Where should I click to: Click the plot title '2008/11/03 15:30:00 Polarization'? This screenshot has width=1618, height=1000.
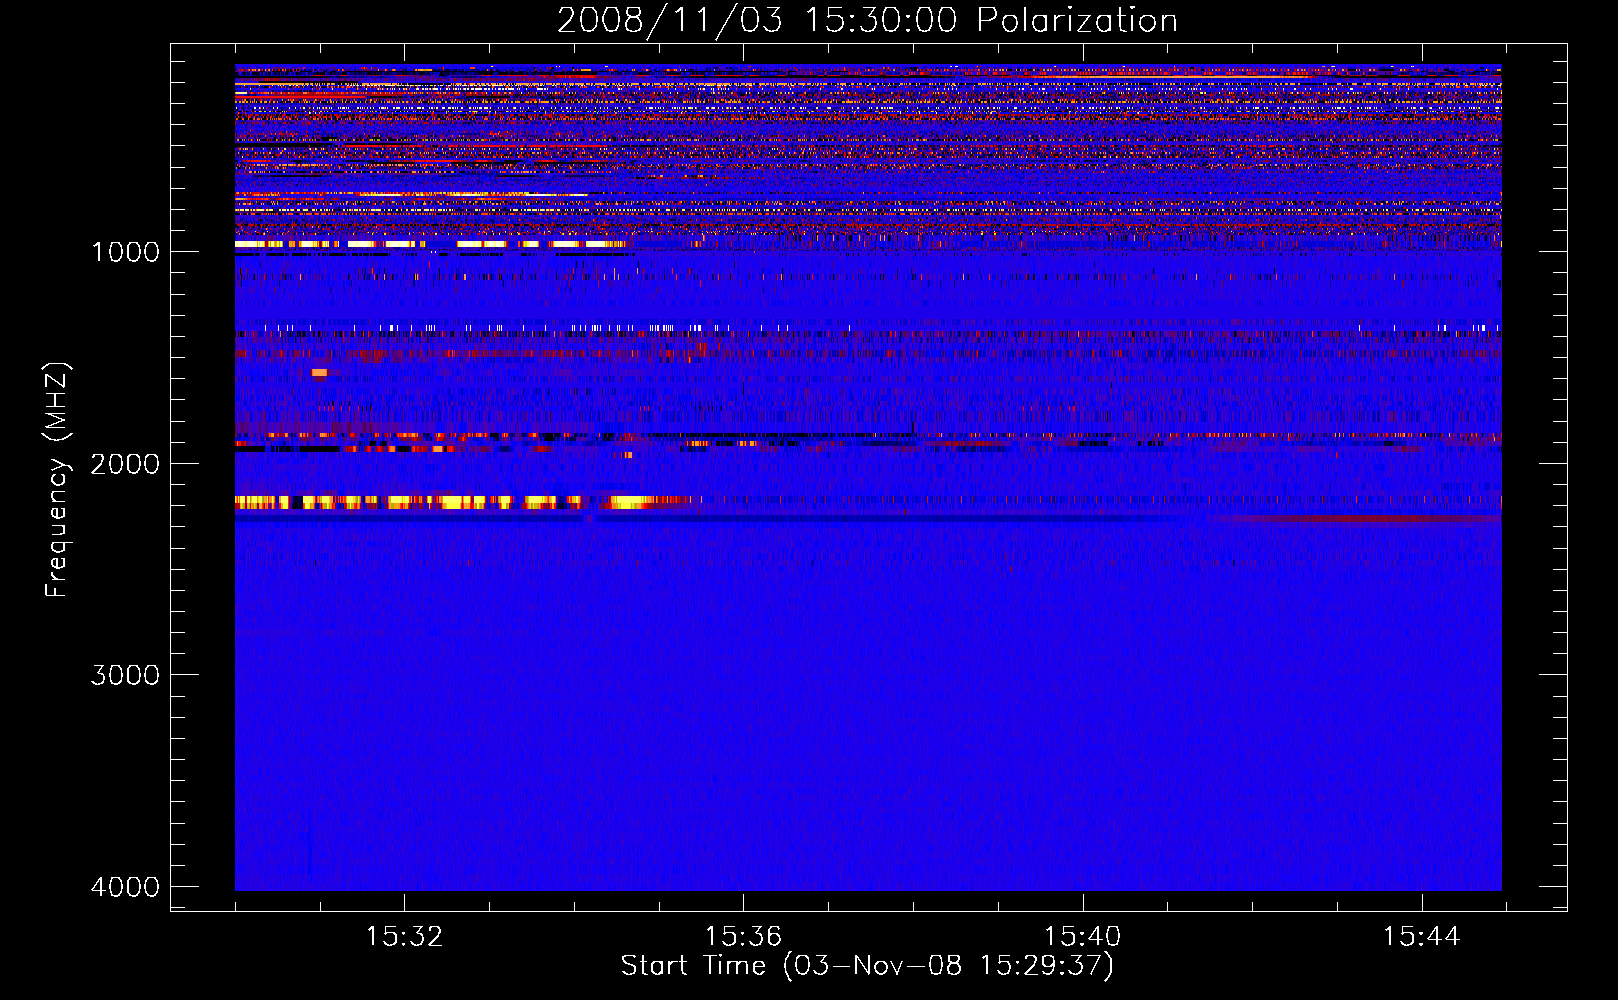coord(867,20)
